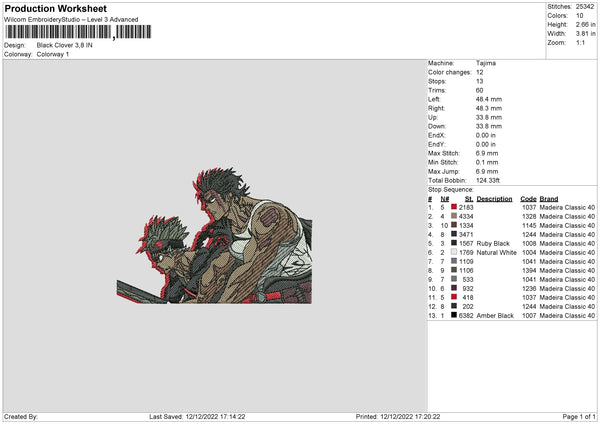Click the Stops value 13
600x424 pixels.
pos(479,81)
